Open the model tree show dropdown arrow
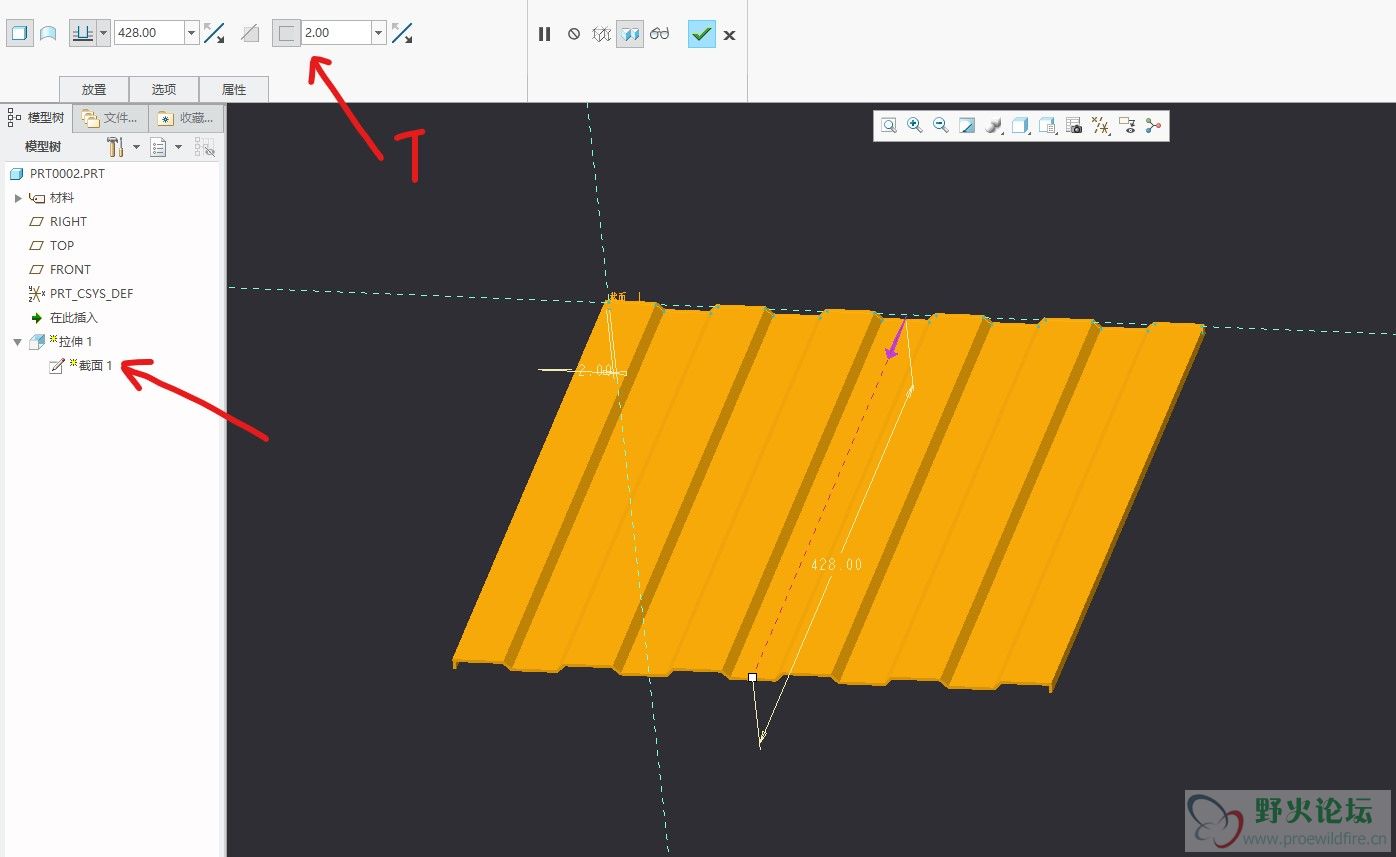Image resolution: width=1396 pixels, height=857 pixels. [178, 147]
